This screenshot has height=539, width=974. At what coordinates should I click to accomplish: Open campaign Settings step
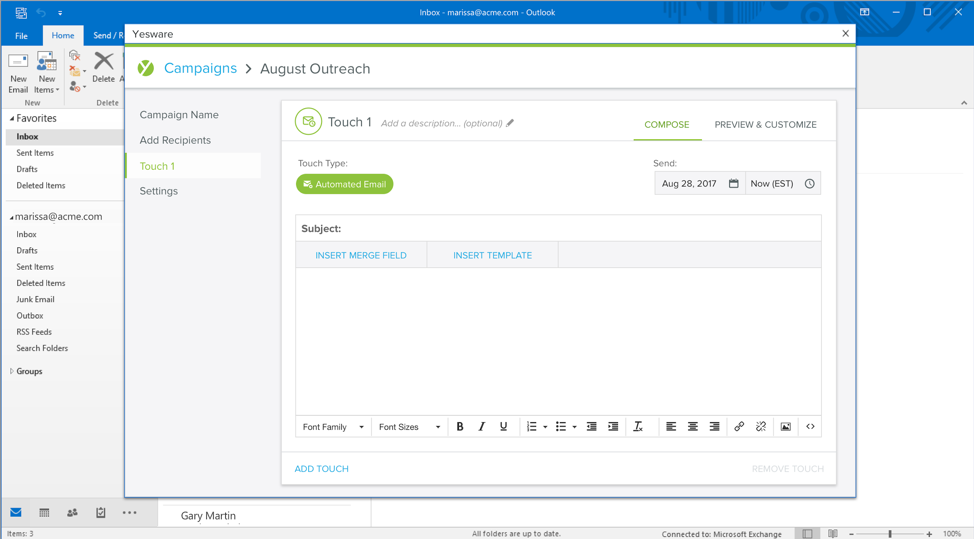coord(158,191)
